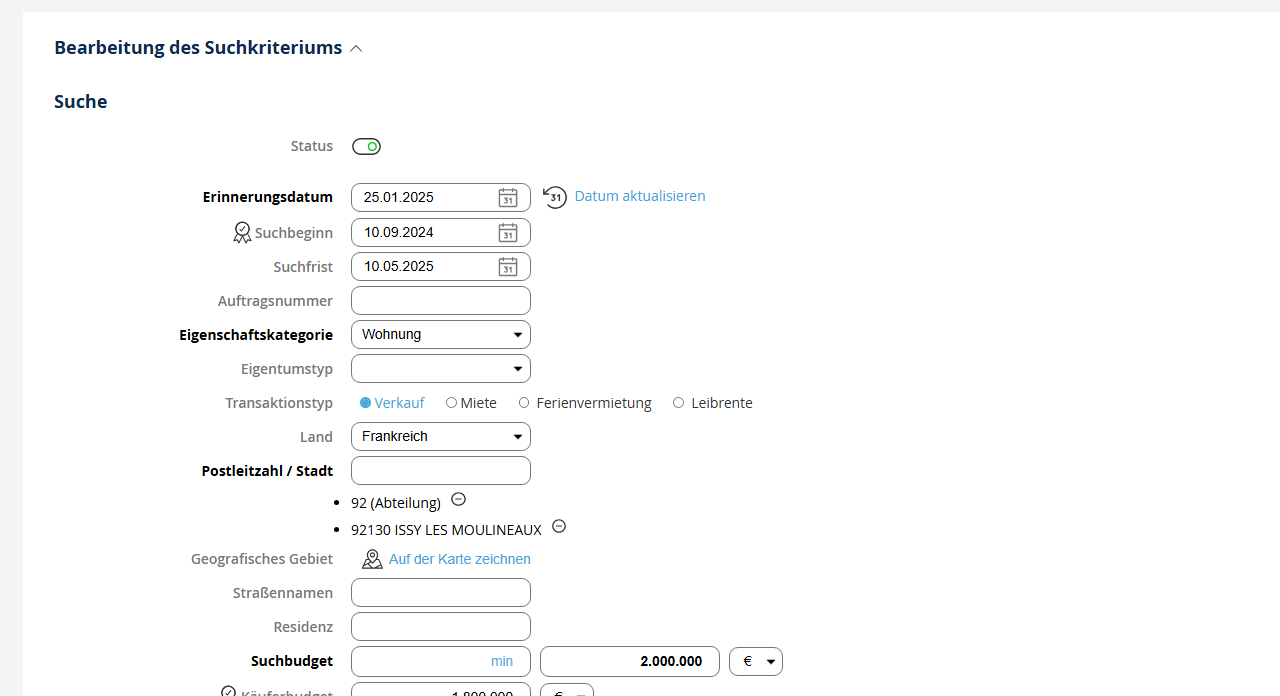The height and width of the screenshot is (696, 1280).
Task: Select the Miete radio button
Action: tap(452, 403)
